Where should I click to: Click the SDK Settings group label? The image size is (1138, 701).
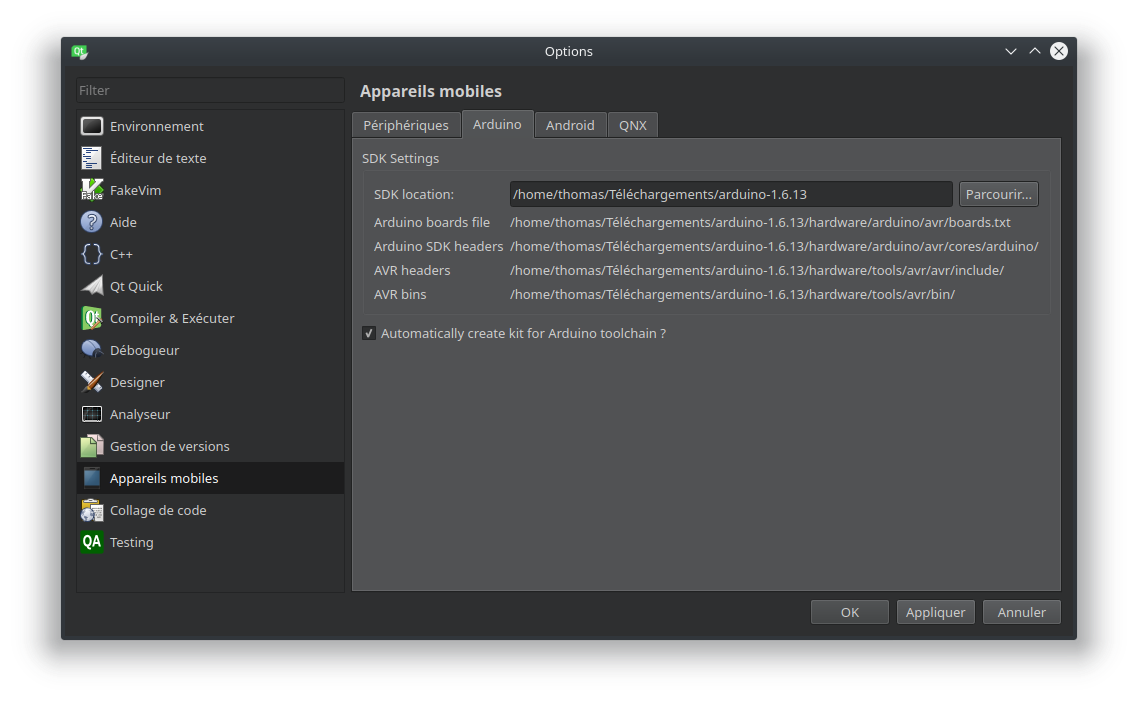(400, 158)
